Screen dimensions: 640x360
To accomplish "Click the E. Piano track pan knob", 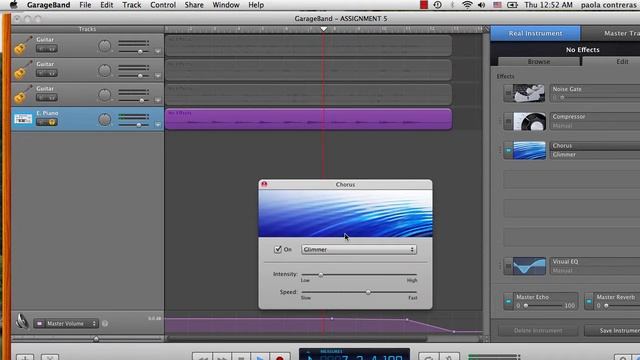I will coord(104,120).
